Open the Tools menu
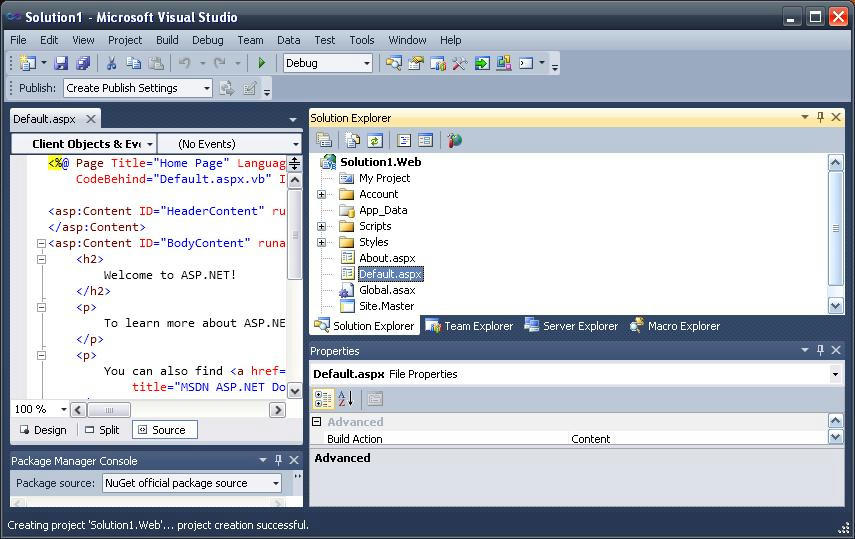855x539 pixels. coord(362,40)
